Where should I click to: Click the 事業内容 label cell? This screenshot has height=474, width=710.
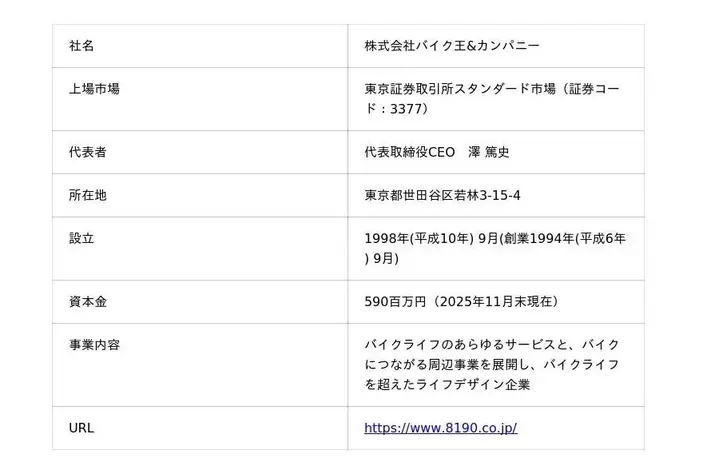coord(94,344)
